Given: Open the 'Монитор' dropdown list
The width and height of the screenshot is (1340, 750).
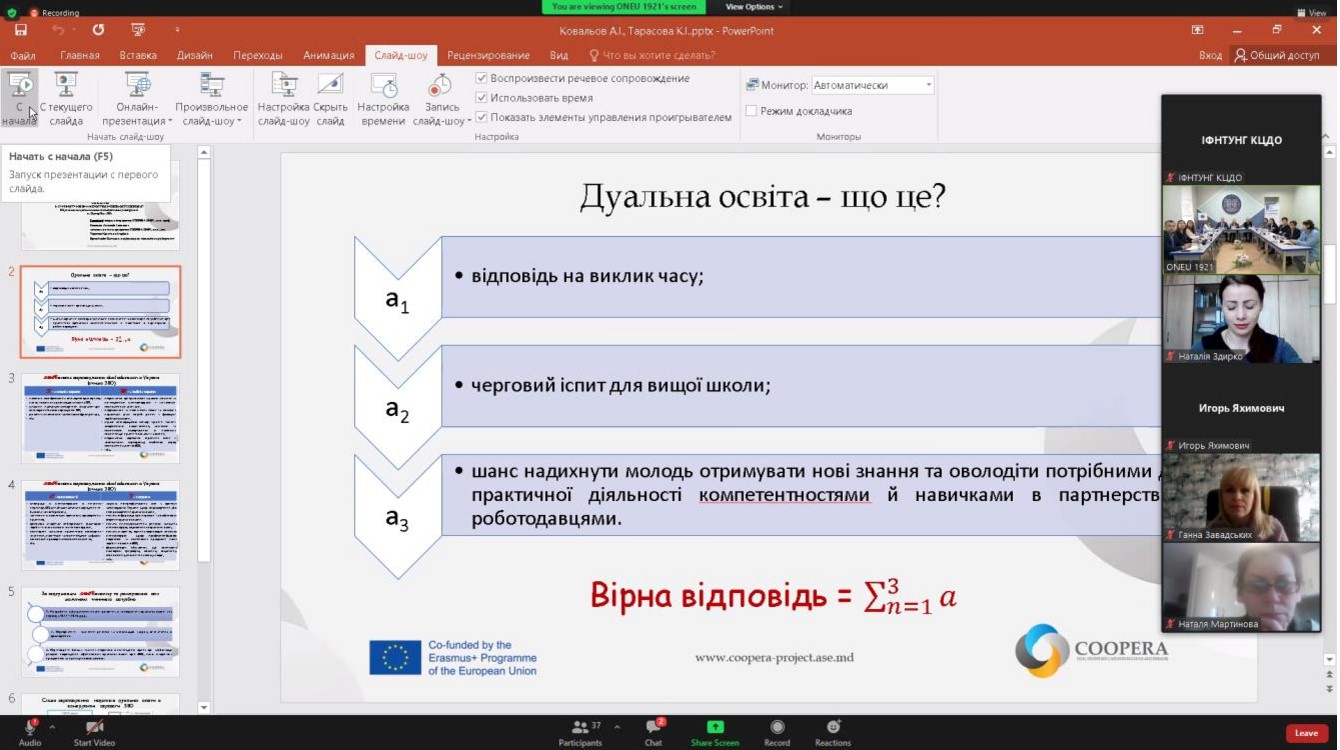Looking at the screenshot, I should click(x=926, y=85).
